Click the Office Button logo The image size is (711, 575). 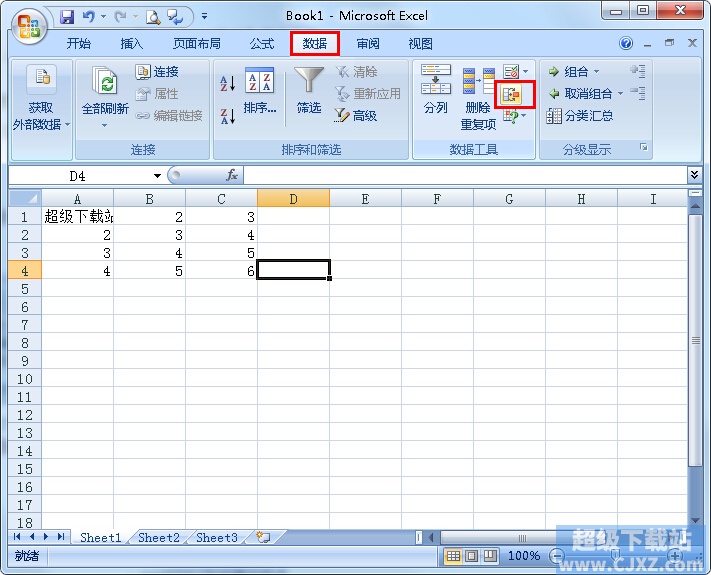point(28,26)
